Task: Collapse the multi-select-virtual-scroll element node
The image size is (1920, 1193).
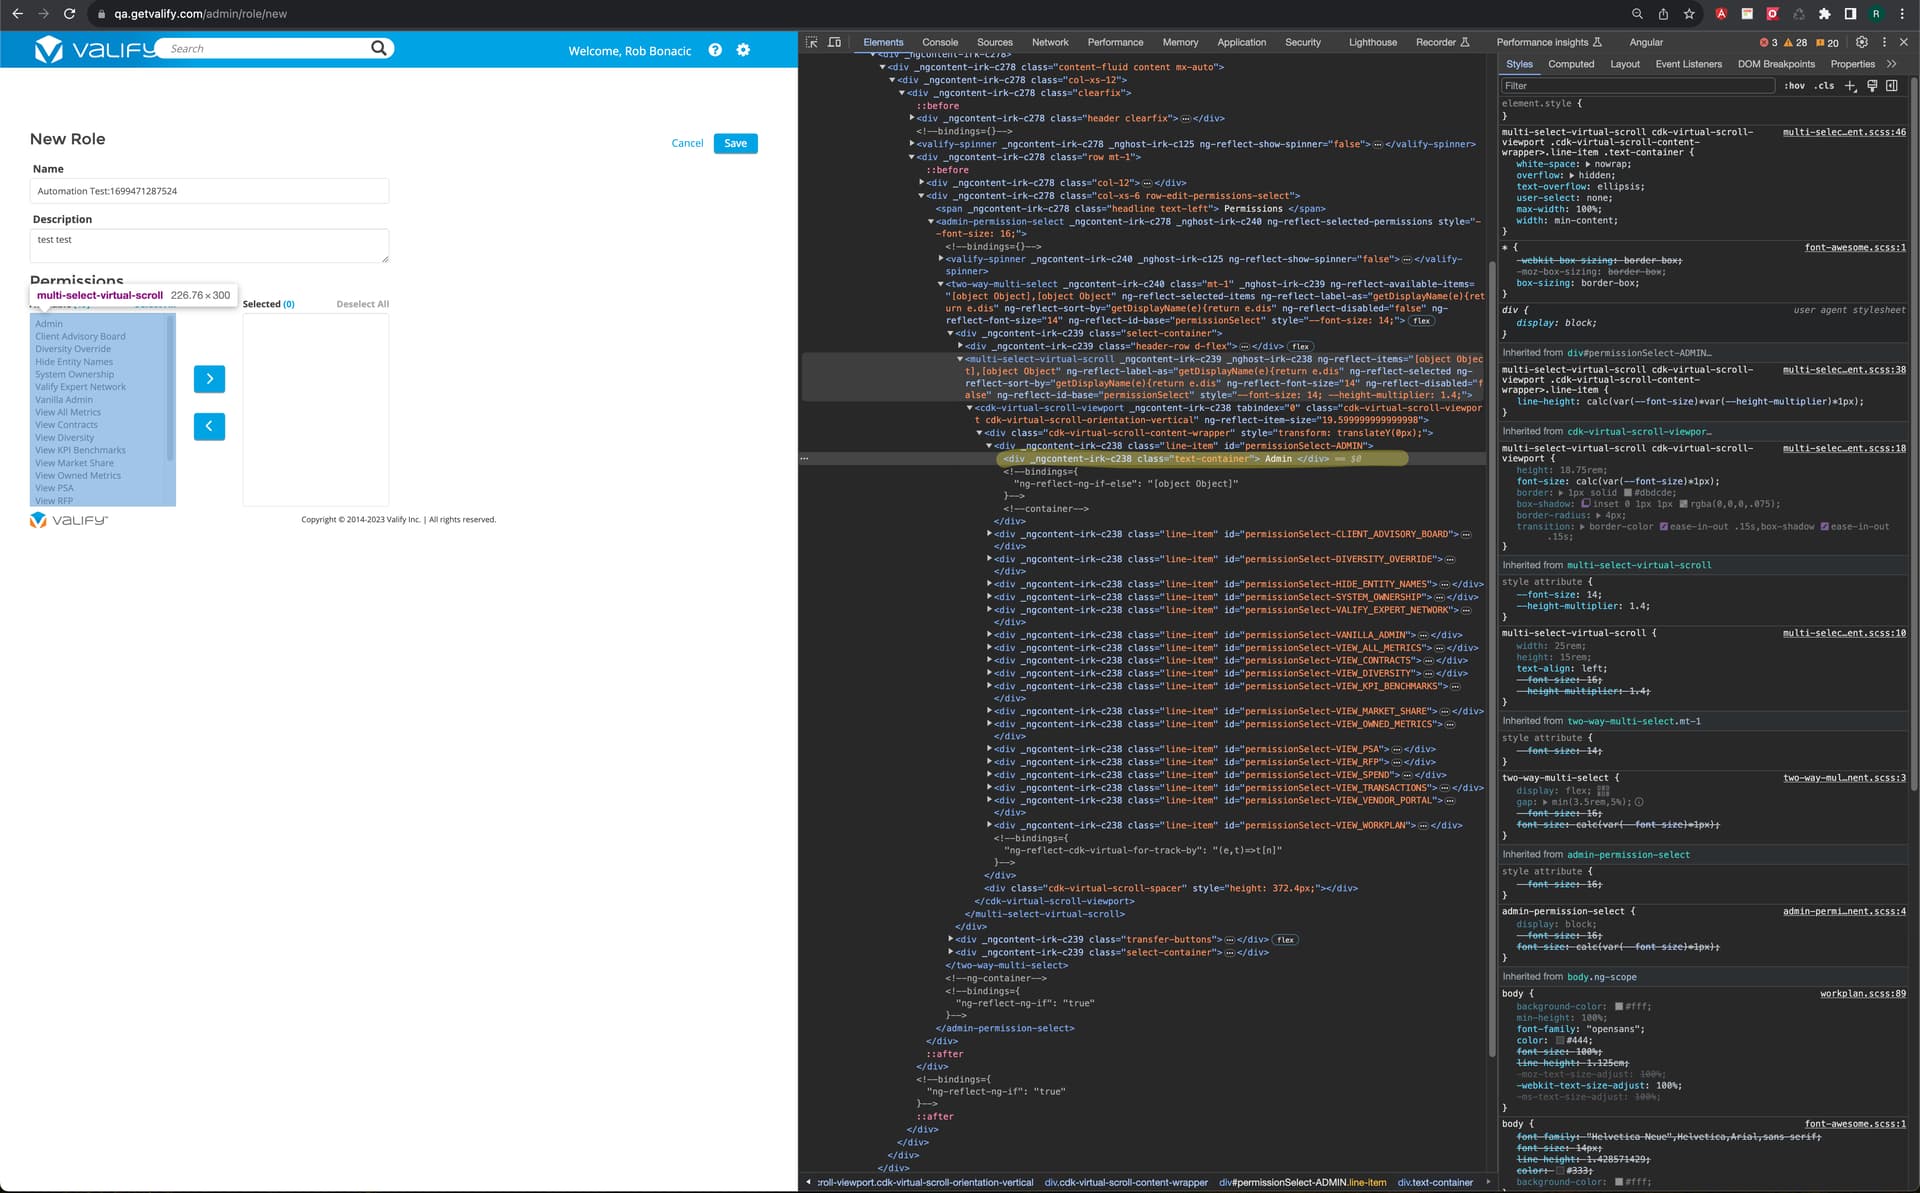Action: pyautogui.click(x=960, y=359)
